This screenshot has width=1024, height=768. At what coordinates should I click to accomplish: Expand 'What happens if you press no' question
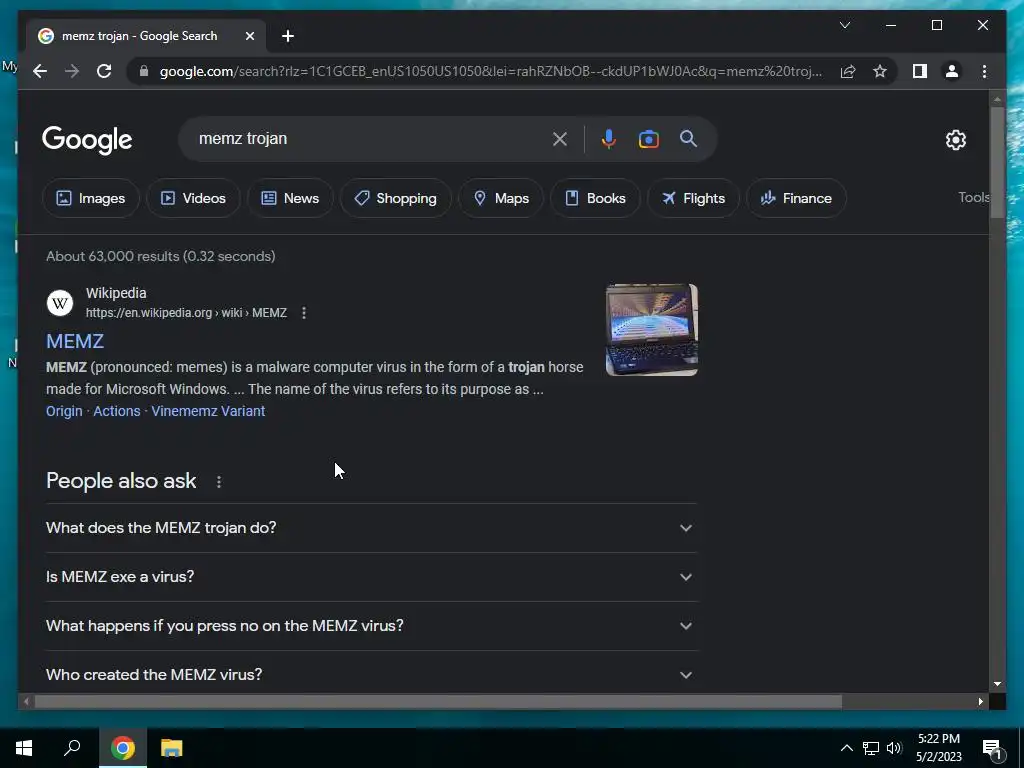371,626
